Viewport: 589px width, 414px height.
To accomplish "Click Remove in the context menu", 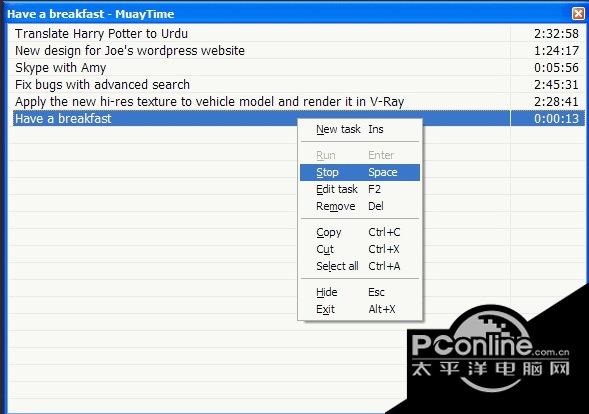I will tap(360, 206).
